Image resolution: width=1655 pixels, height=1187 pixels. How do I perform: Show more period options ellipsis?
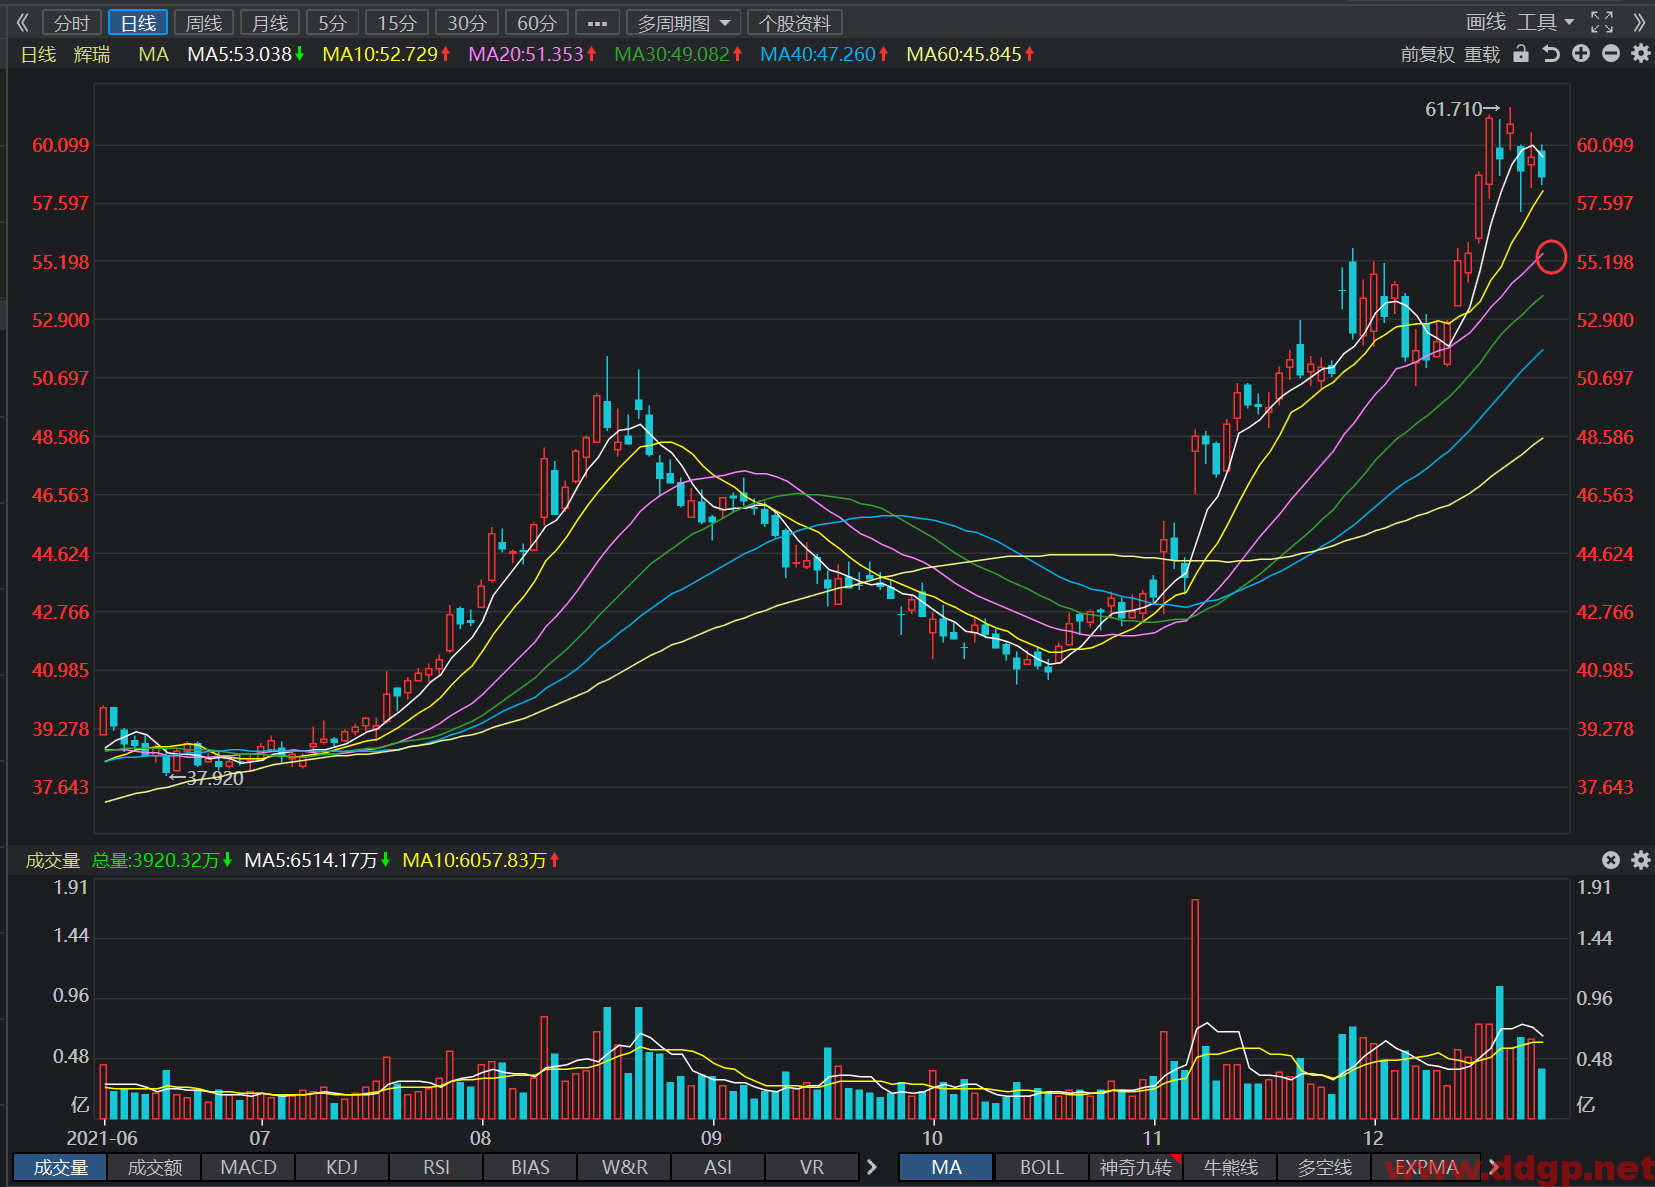597,22
